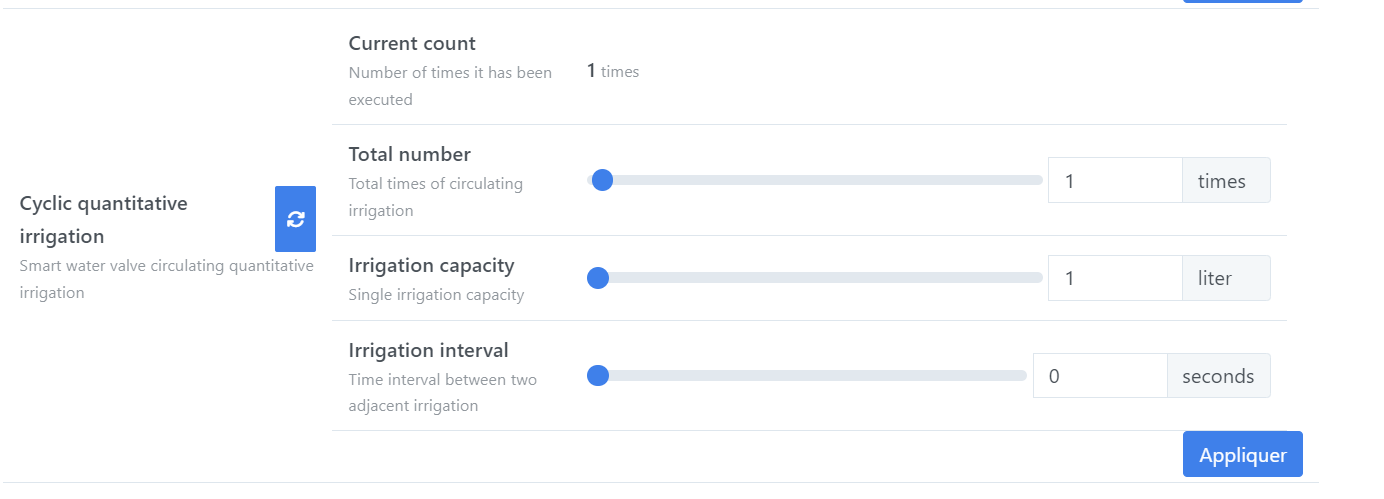Focus the Irrigation capacity liter input field

[1115, 278]
